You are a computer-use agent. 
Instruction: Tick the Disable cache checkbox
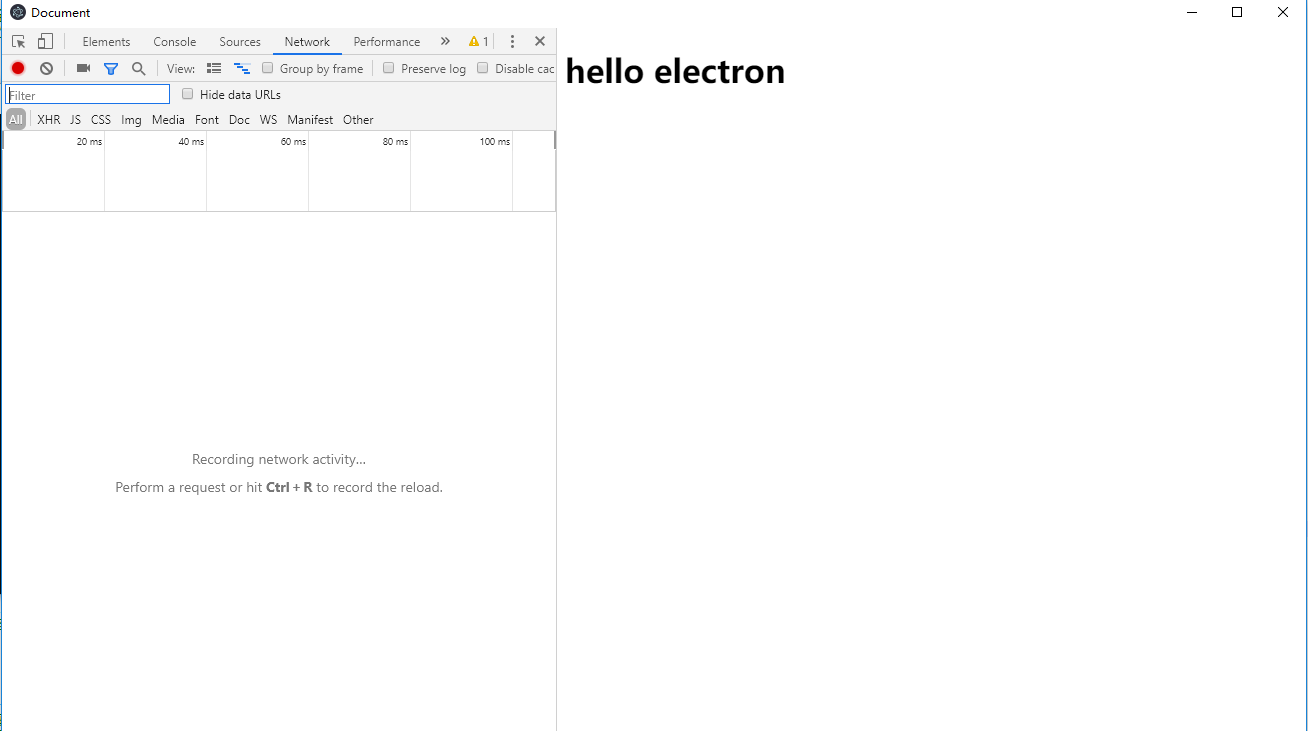483,68
